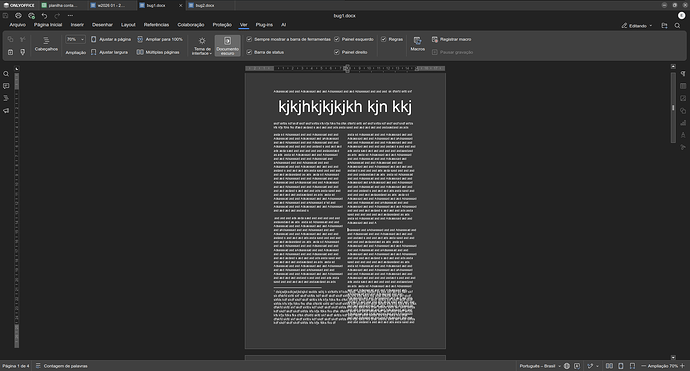This screenshot has width=690, height=371.
Task: Open the feedback icon in the left sidebar
Action: click(x=6, y=110)
